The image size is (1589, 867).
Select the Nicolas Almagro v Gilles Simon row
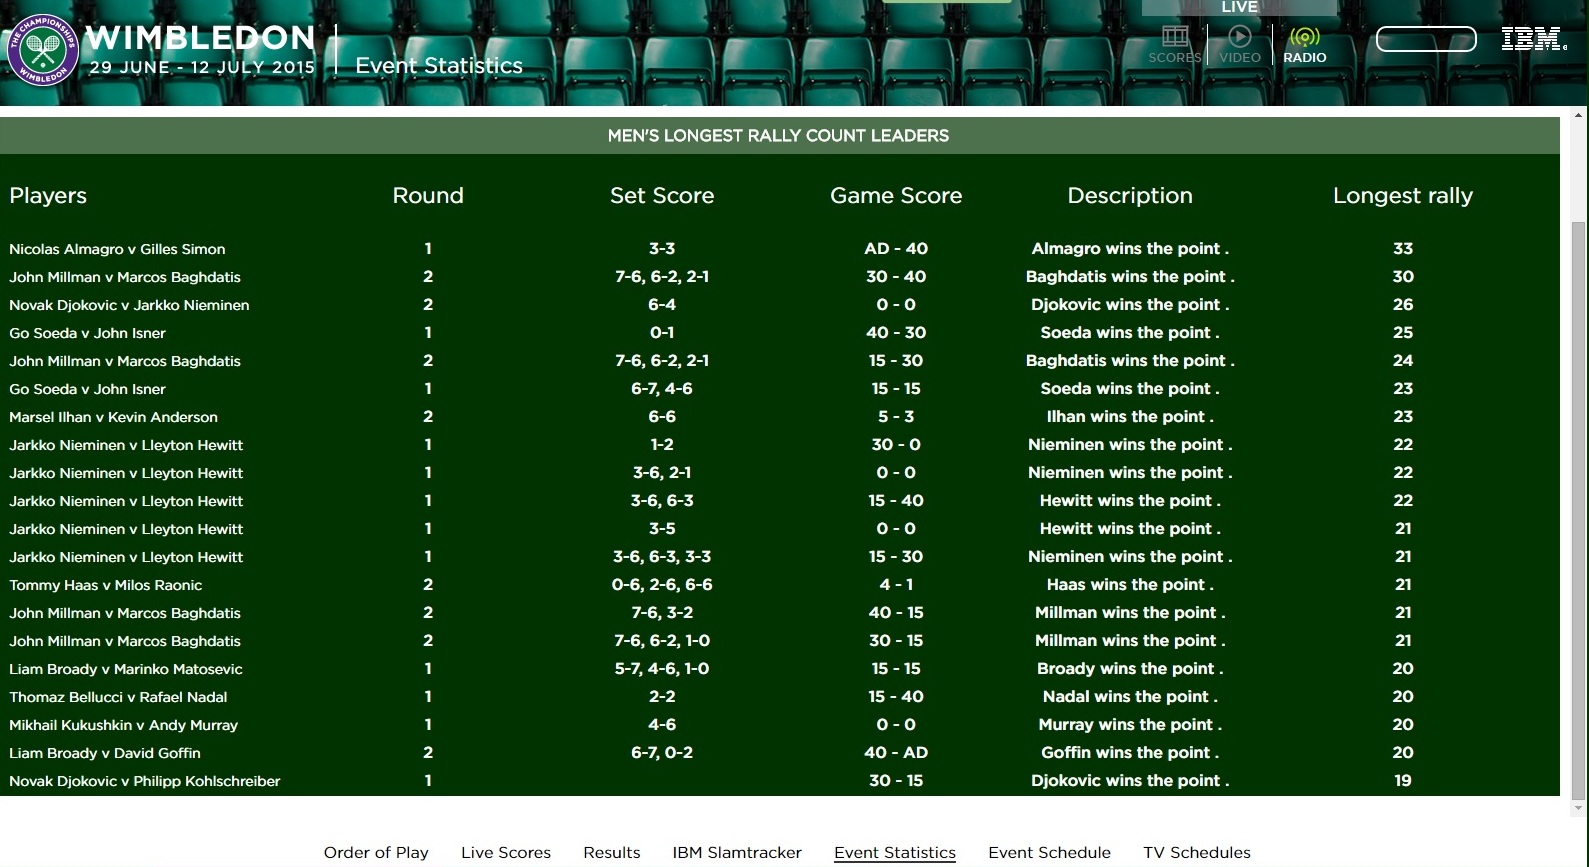tap(780, 249)
